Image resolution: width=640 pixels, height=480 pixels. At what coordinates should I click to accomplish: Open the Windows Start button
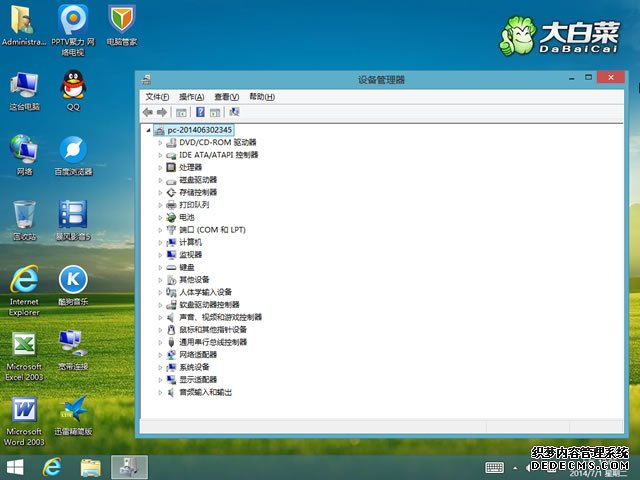coord(15,467)
